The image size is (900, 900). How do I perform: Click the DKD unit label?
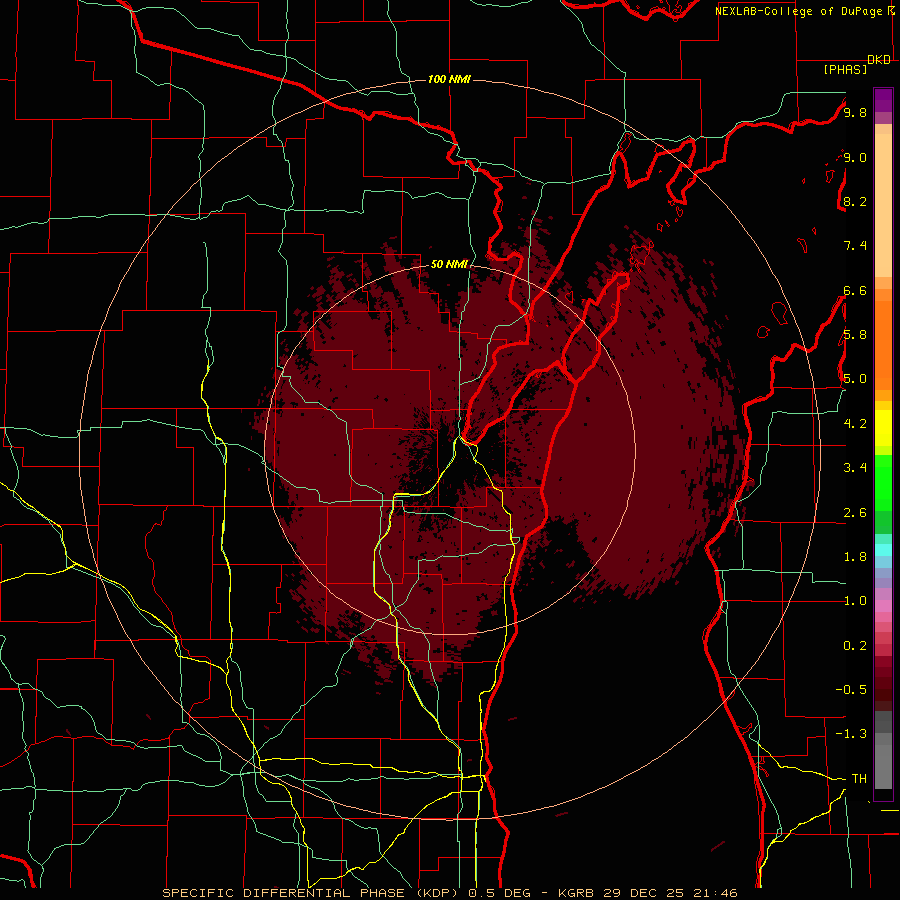coord(879,60)
